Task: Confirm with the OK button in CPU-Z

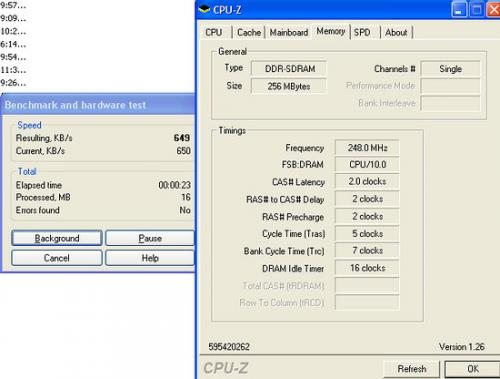Action: click(472, 369)
